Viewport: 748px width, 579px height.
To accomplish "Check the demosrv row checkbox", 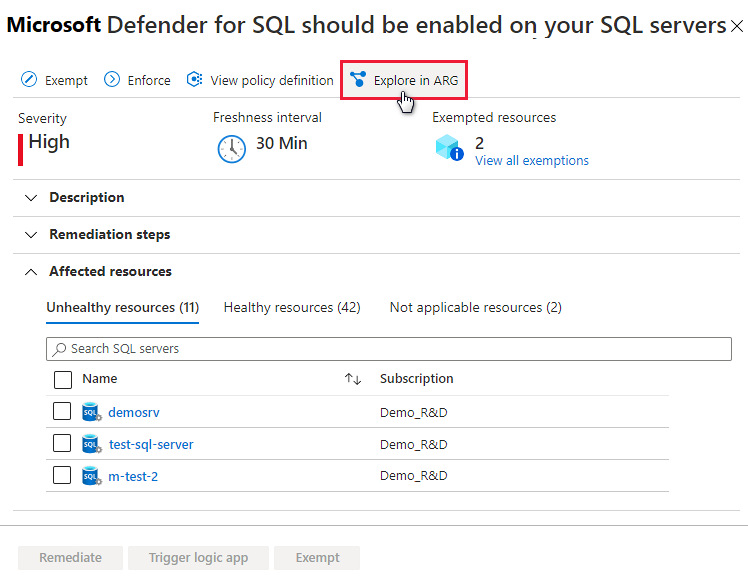I will pos(62,411).
